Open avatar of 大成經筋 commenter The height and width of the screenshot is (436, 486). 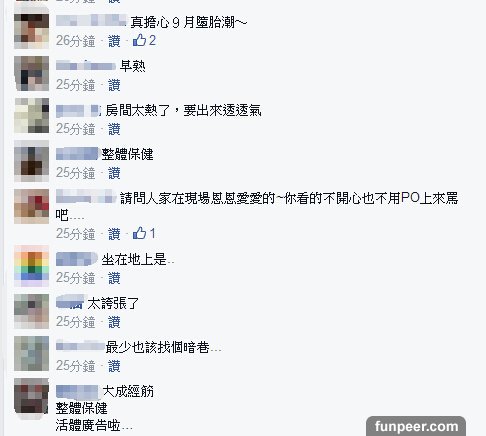click(31, 396)
